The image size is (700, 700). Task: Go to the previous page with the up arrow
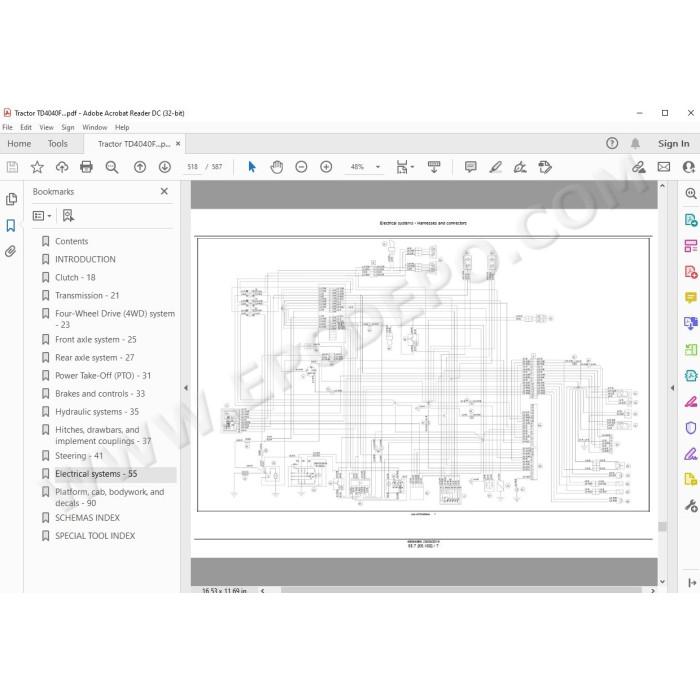point(140,167)
